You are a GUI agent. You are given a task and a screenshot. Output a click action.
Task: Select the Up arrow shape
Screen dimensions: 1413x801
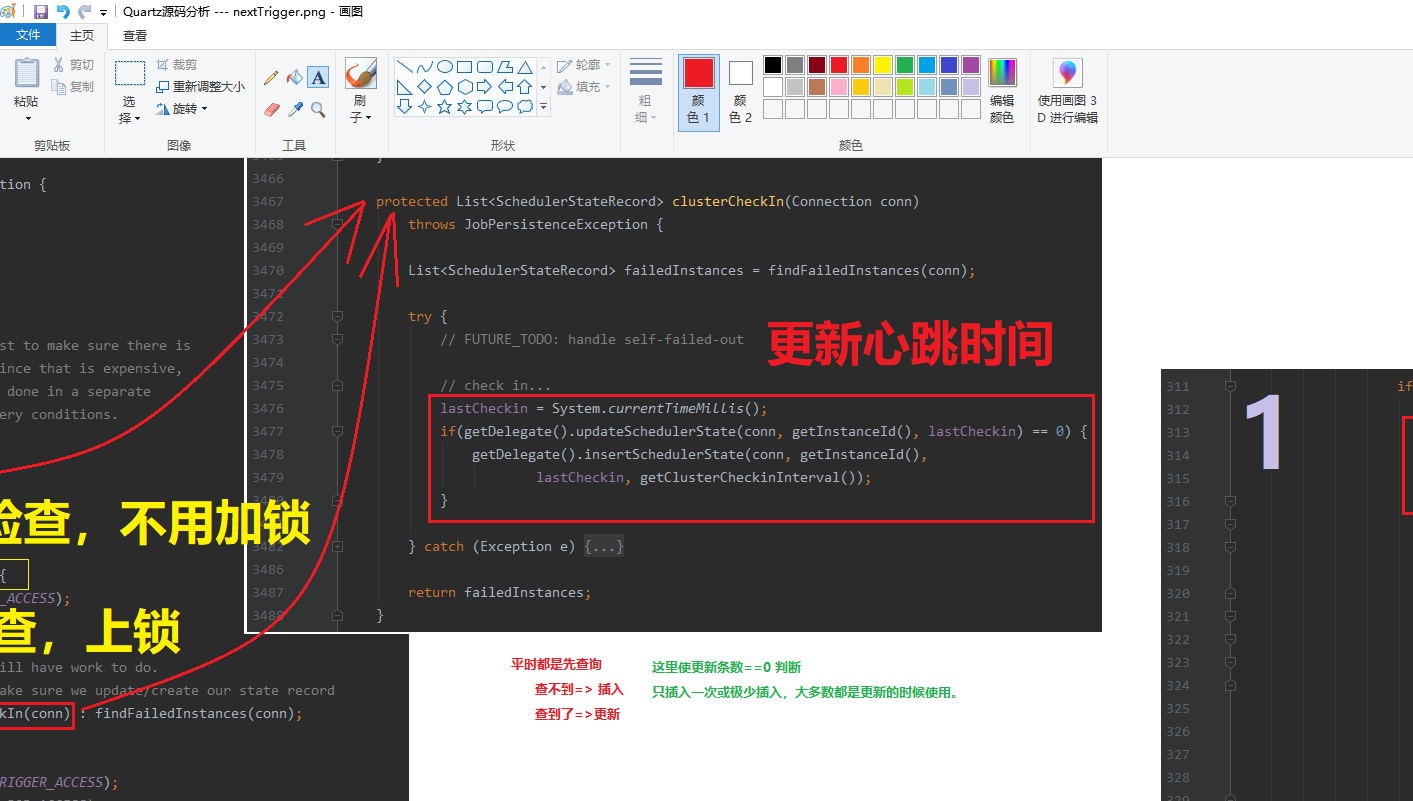(525, 87)
